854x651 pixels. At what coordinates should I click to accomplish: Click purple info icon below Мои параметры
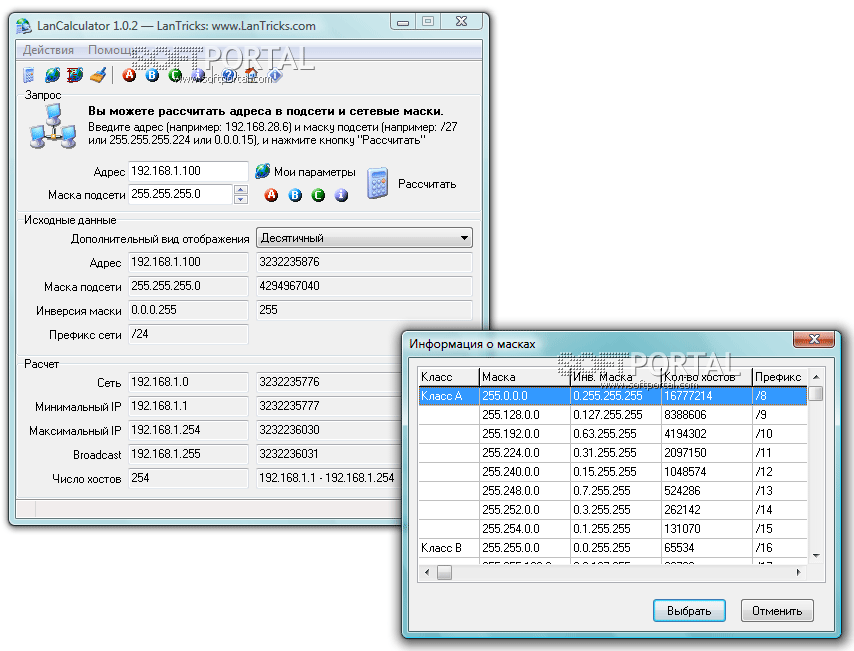[341, 194]
